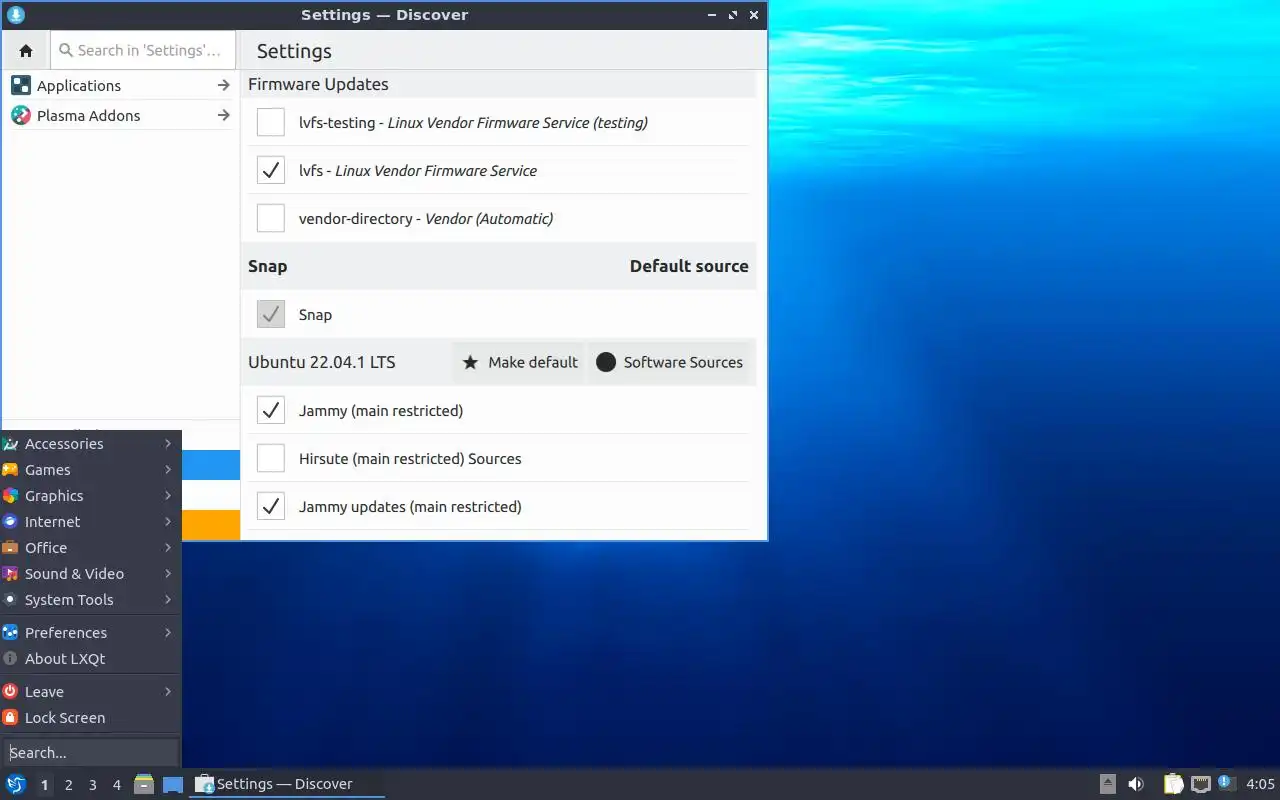Click the Default source label
Image resolution: width=1280 pixels, height=800 pixels.
[689, 266]
